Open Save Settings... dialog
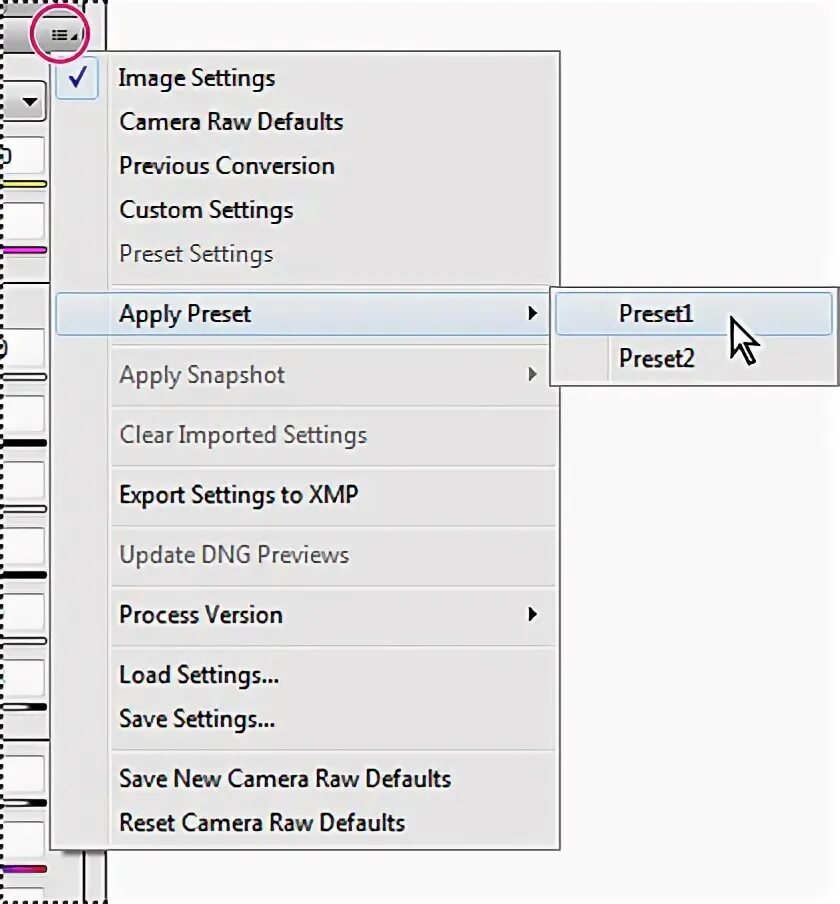The height and width of the screenshot is (904, 840). [x=197, y=719]
